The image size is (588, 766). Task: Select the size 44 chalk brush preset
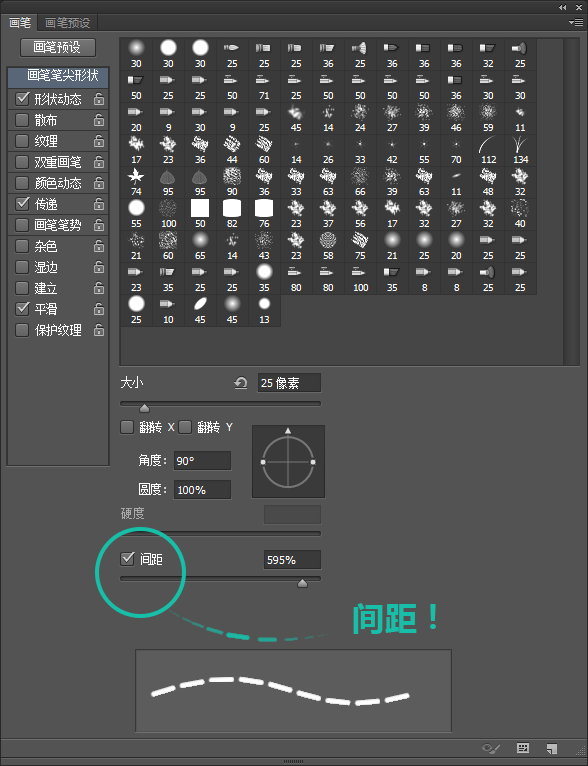pos(232,151)
